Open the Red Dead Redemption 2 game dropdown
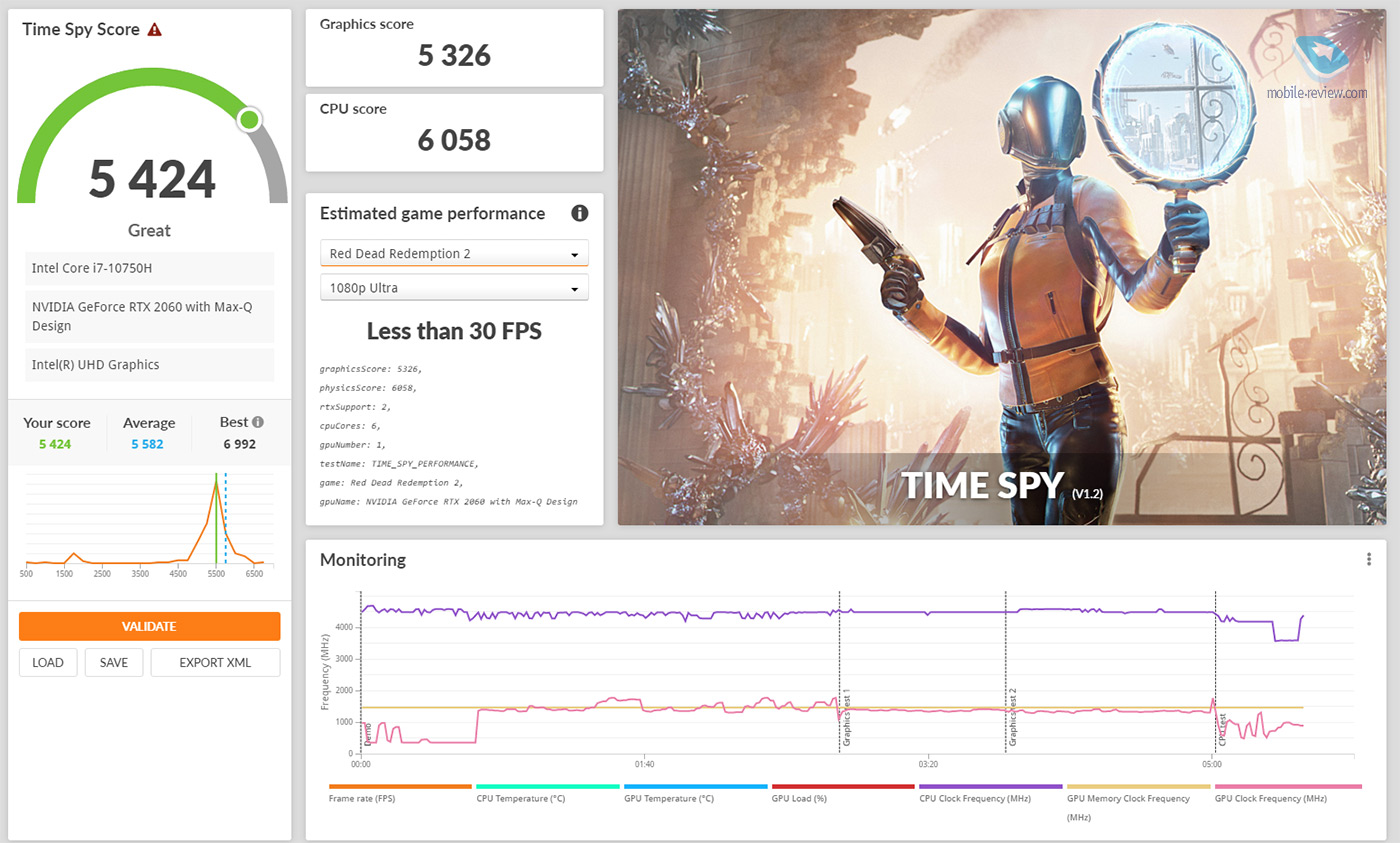1400x843 pixels. (x=454, y=254)
